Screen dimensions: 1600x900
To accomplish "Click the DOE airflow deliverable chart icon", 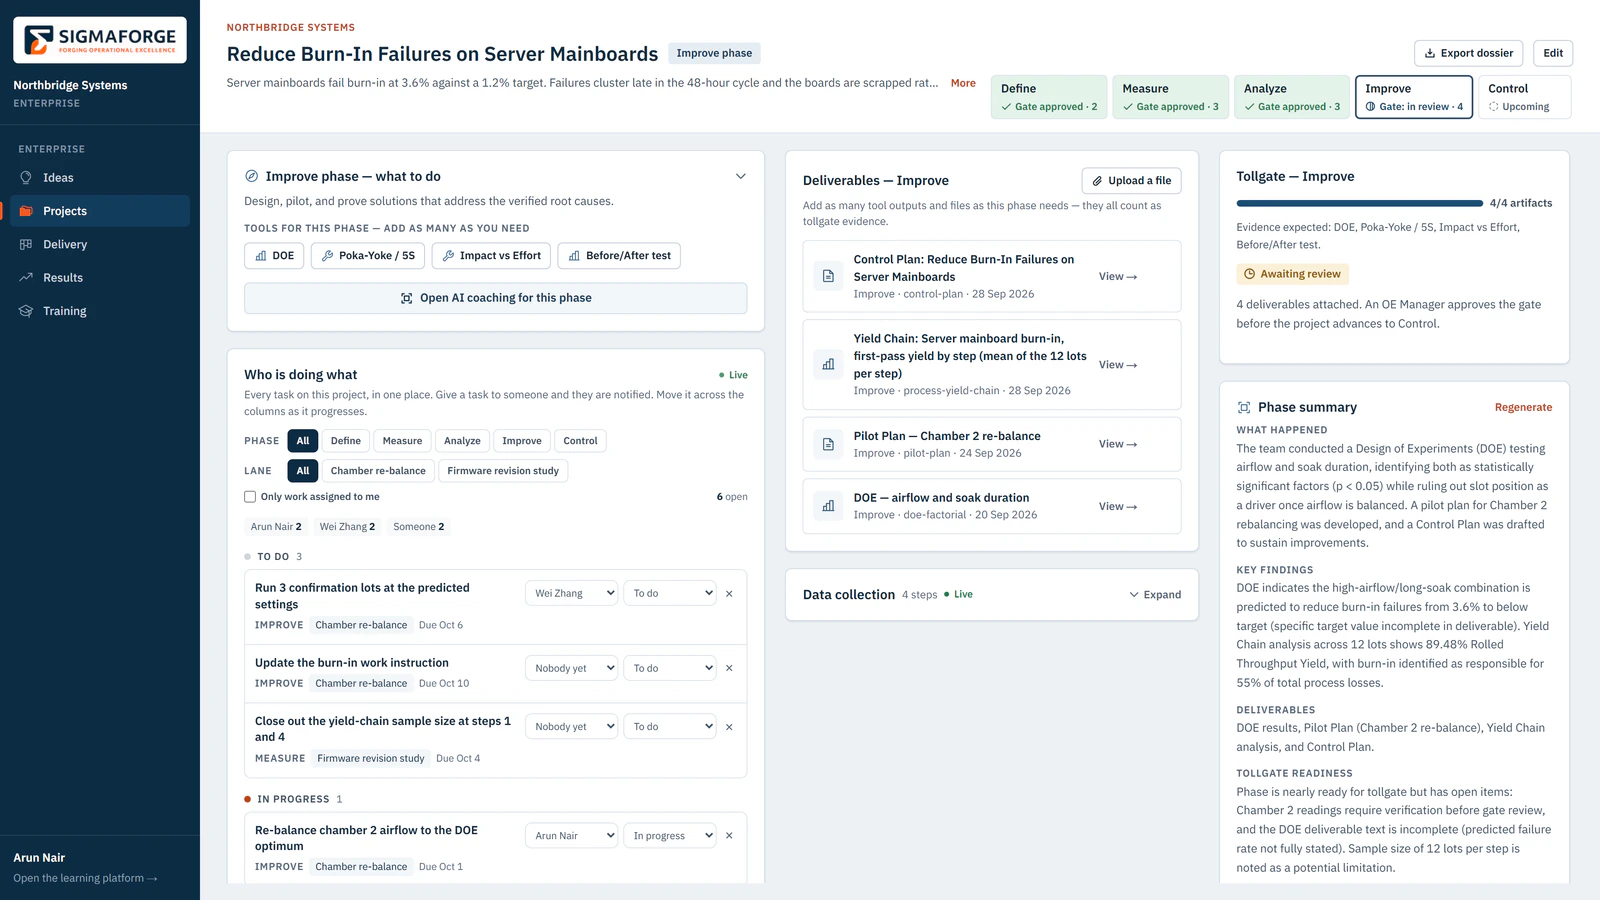I will [x=828, y=506].
